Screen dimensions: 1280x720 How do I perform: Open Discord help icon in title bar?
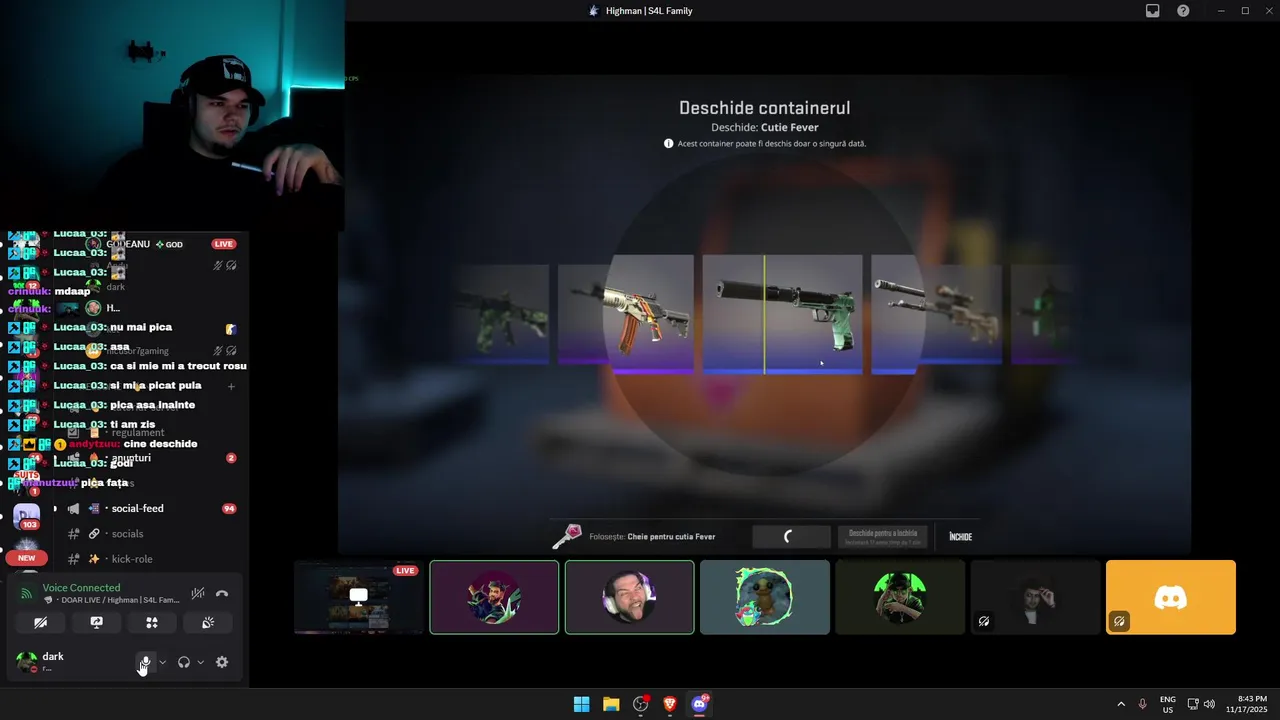(x=1183, y=11)
